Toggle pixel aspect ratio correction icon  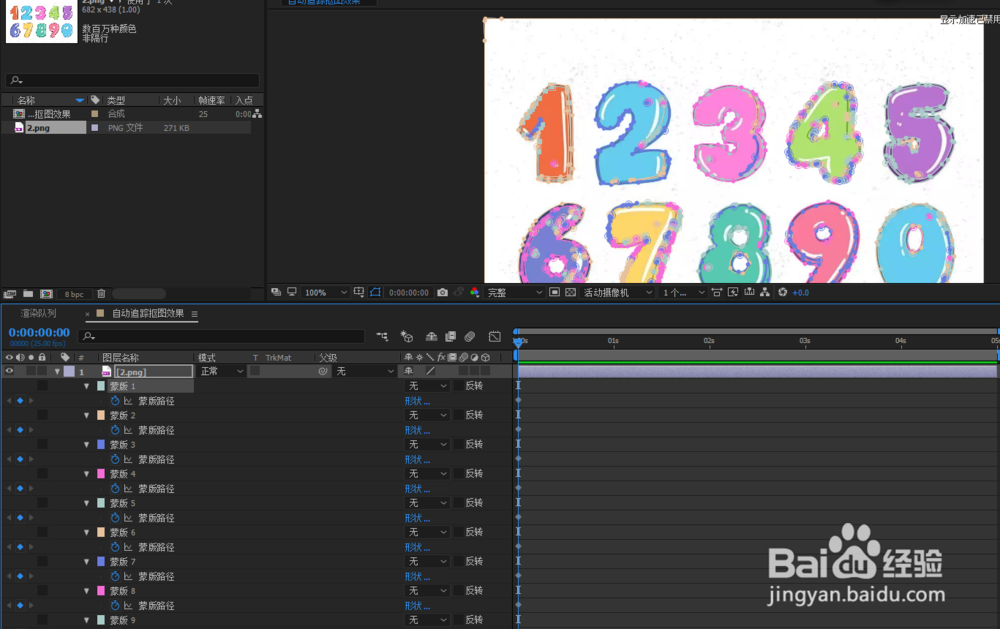click(x=717, y=292)
